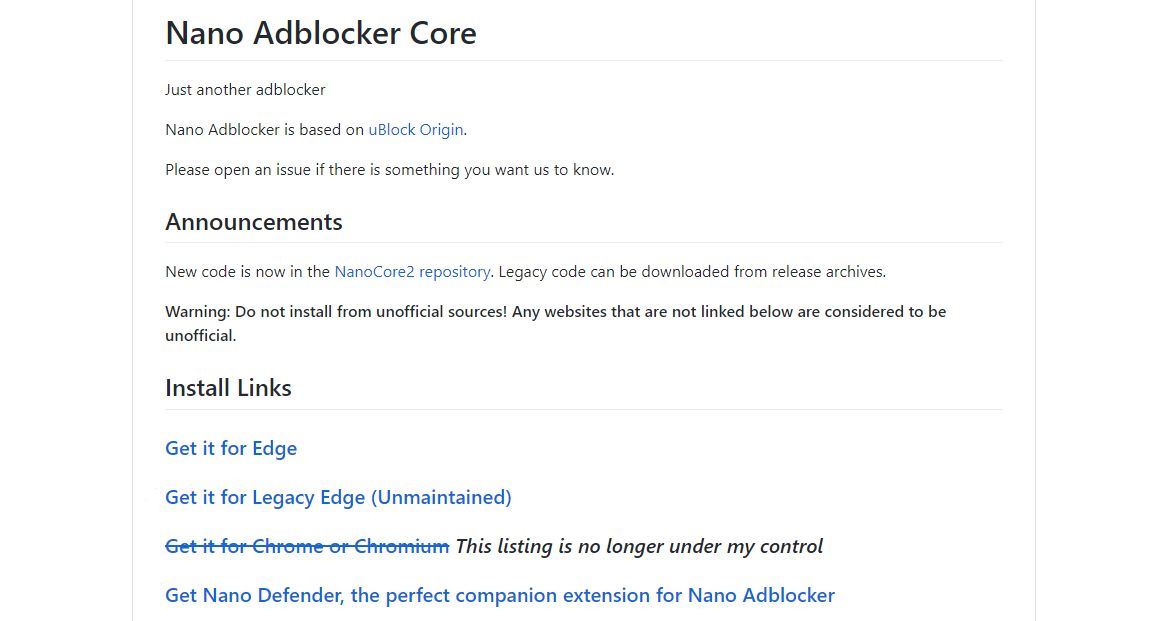
Task: Click the 'Please open an issue' sentence
Action: point(390,169)
